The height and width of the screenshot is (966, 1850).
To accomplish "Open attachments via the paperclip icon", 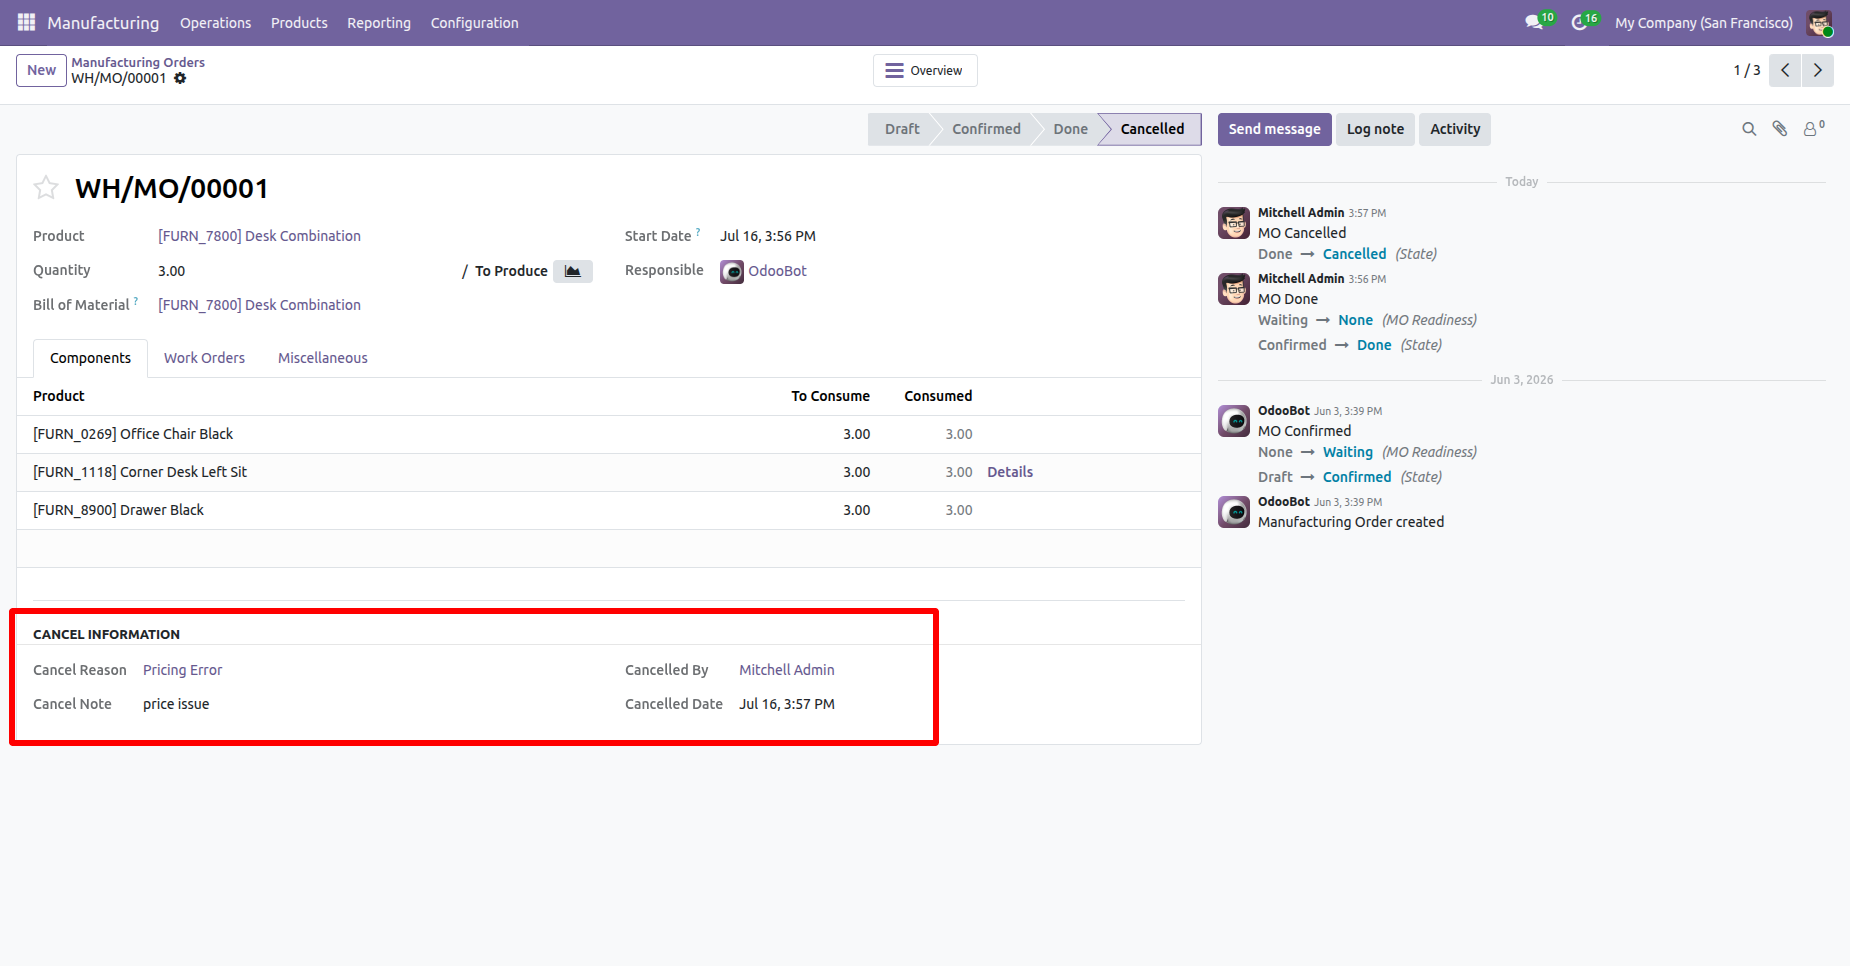I will (x=1780, y=129).
